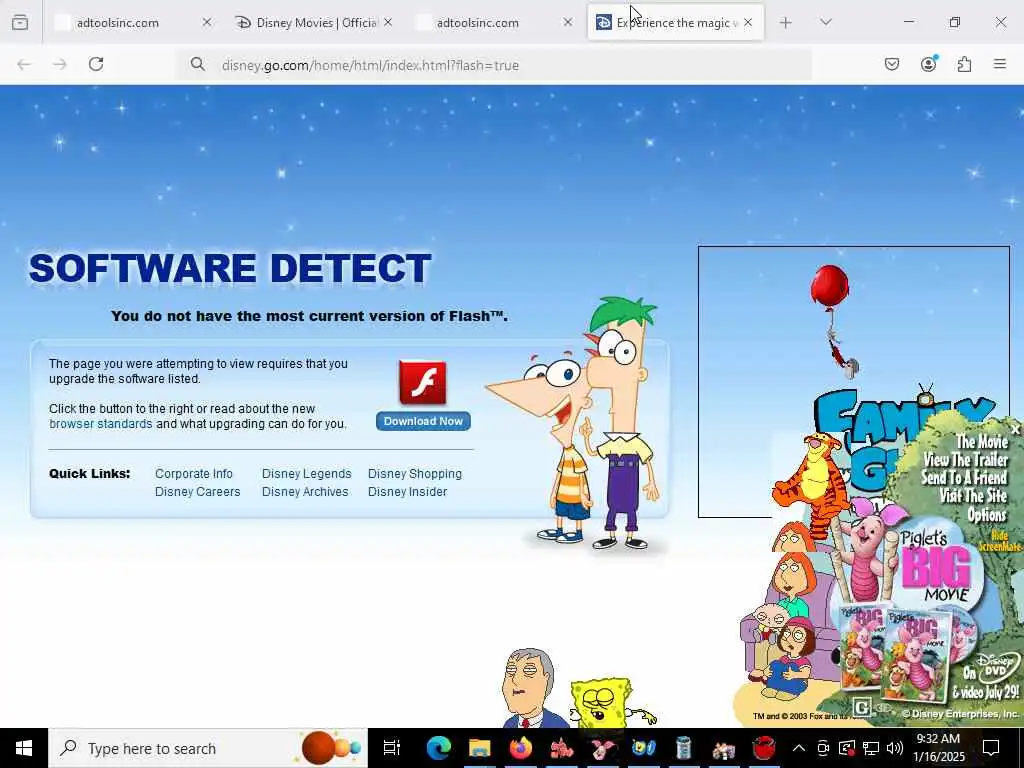The width and height of the screenshot is (1024, 768).
Task: Click the network tray icon
Action: click(871, 748)
